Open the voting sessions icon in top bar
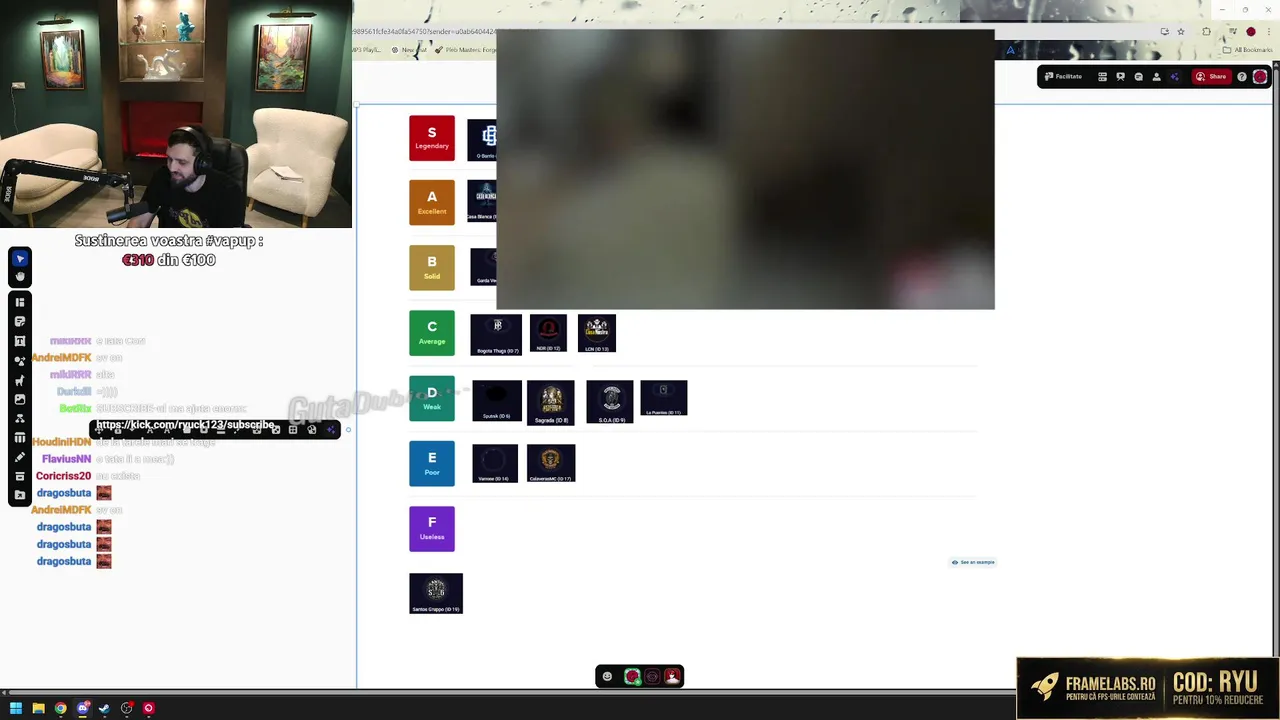The height and width of the screenshot is (720, 1280). click(x=1102, y=76)
